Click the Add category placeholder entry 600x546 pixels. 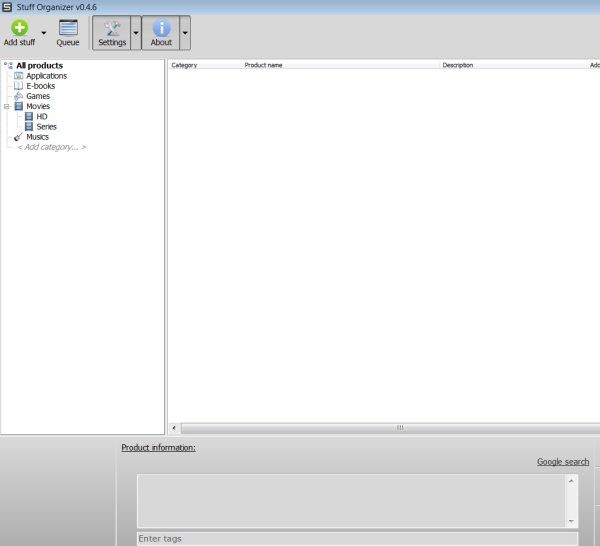pyautogui.click(x=51, y=147)
